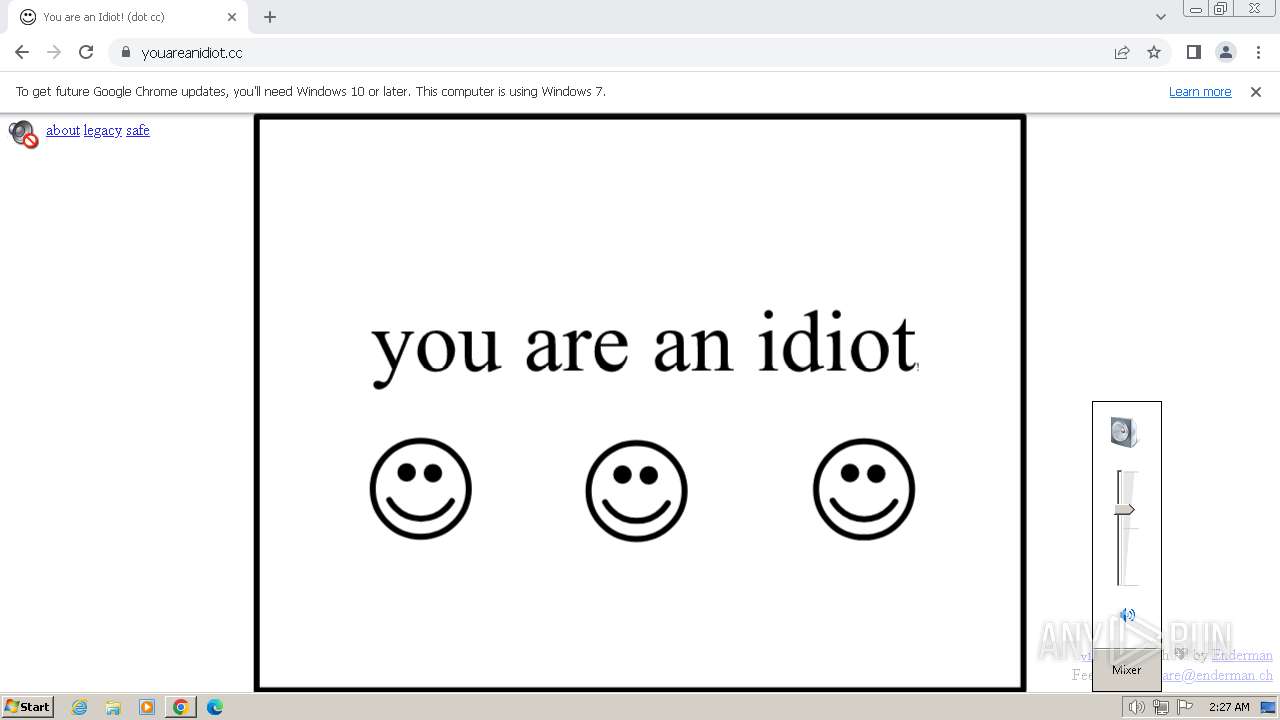Open speaker device properties icon

(x=1125, y=432)
